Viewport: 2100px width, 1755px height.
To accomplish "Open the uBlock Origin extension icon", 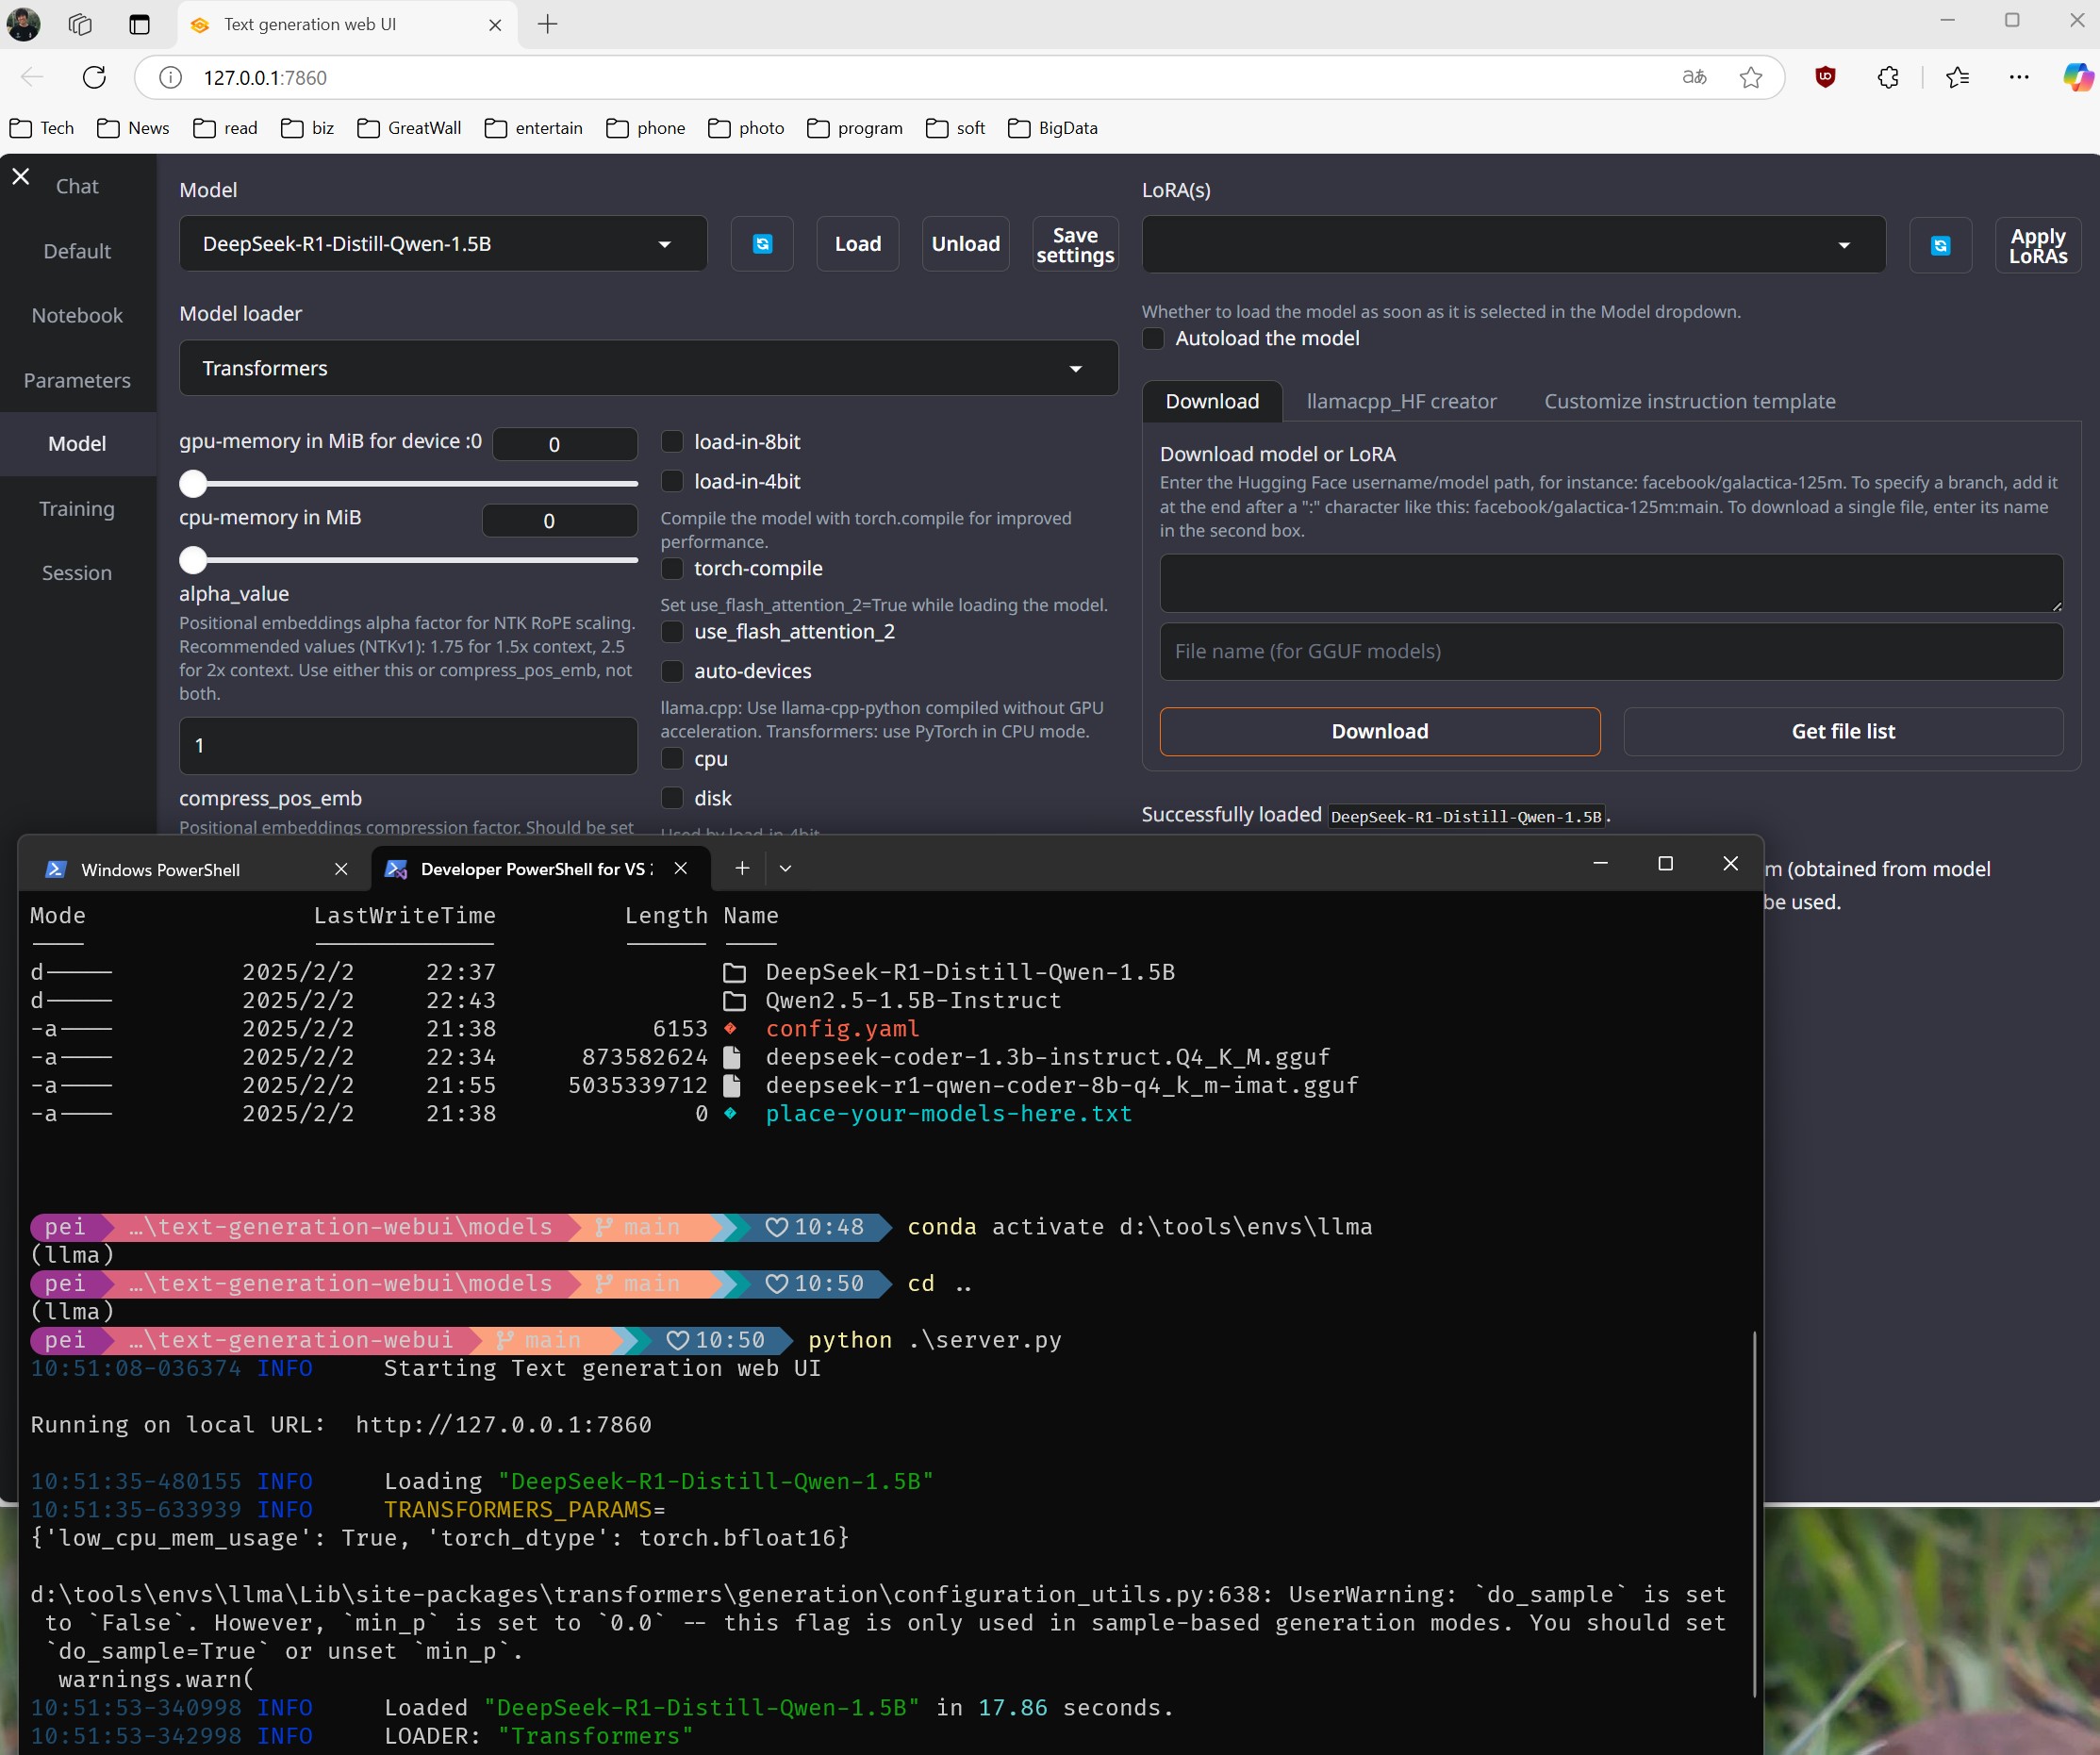I will pos(1825,77).
